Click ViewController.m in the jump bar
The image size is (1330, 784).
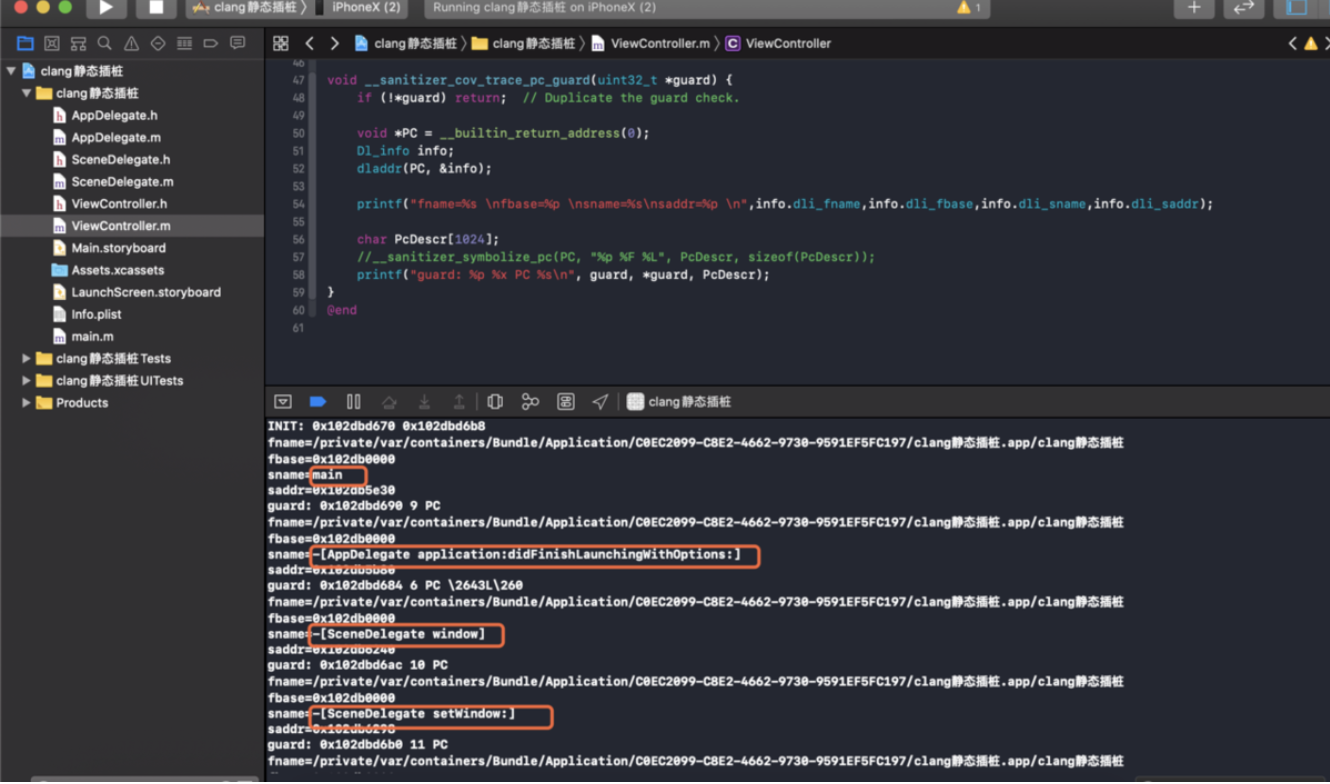[659, 44]
